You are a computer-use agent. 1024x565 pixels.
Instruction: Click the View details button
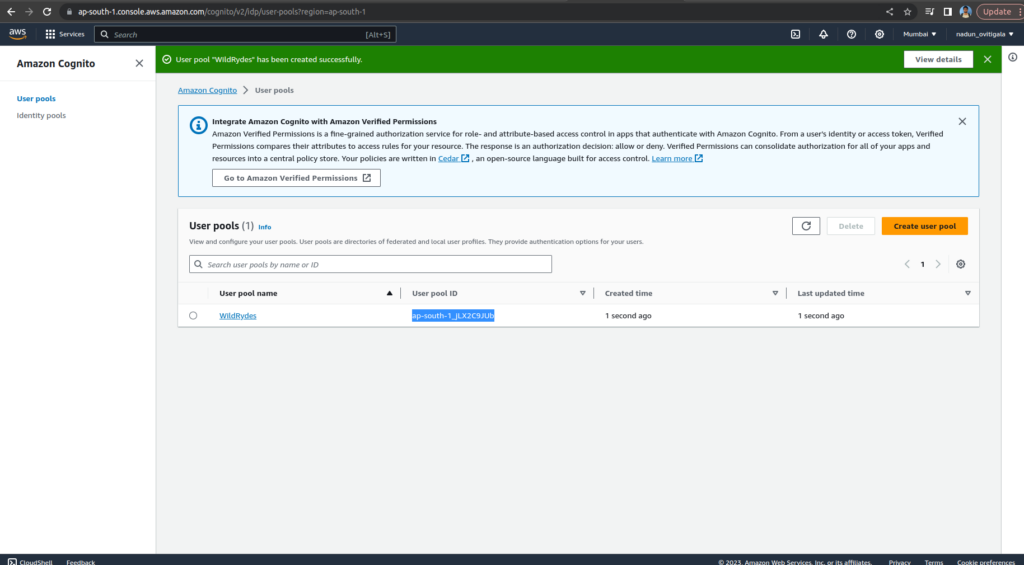pyautogui.click(x=938, y=59)
